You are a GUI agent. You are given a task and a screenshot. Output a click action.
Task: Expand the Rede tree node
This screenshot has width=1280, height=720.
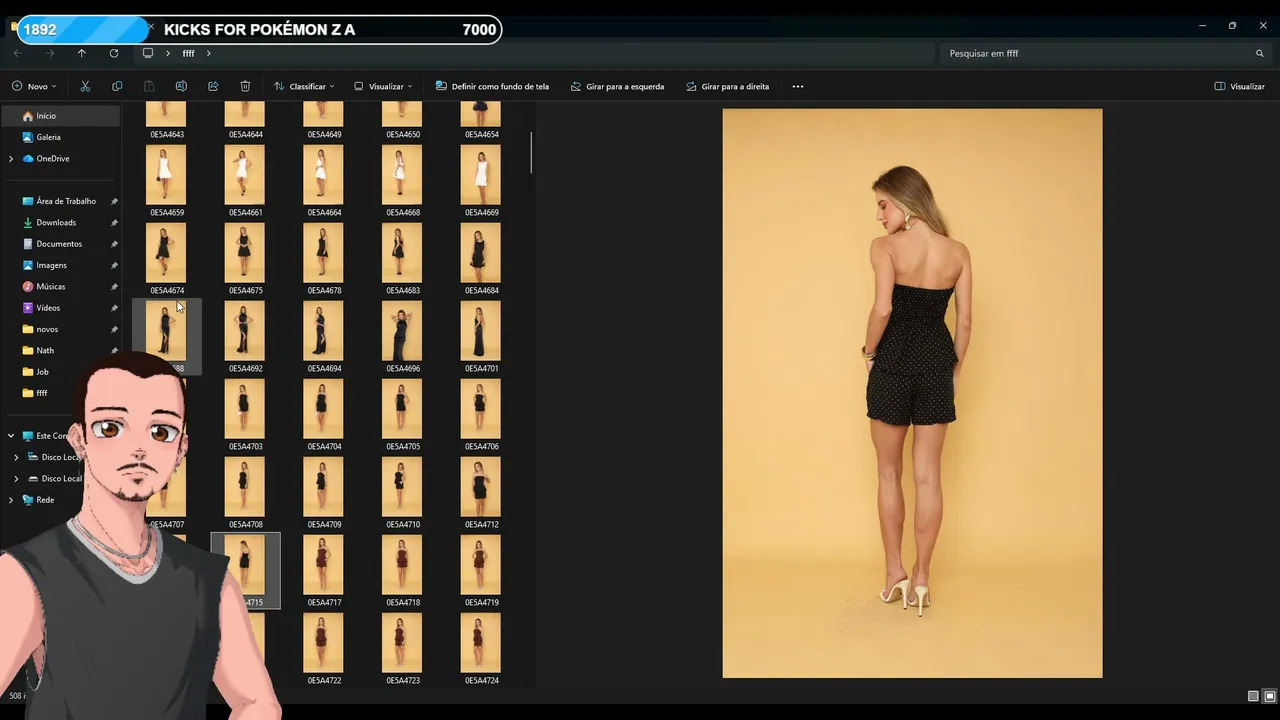tap(11, 500)
